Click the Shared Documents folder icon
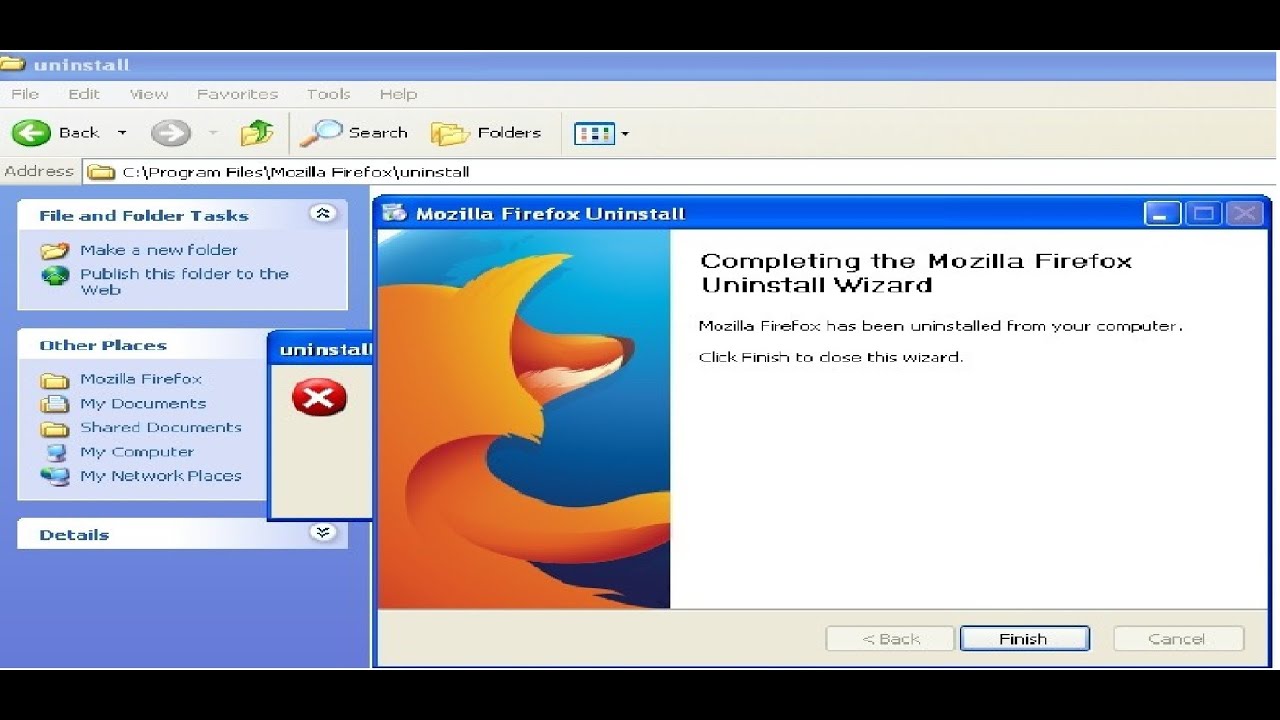This screenshot has width=1280, height=720. [54, 428]
